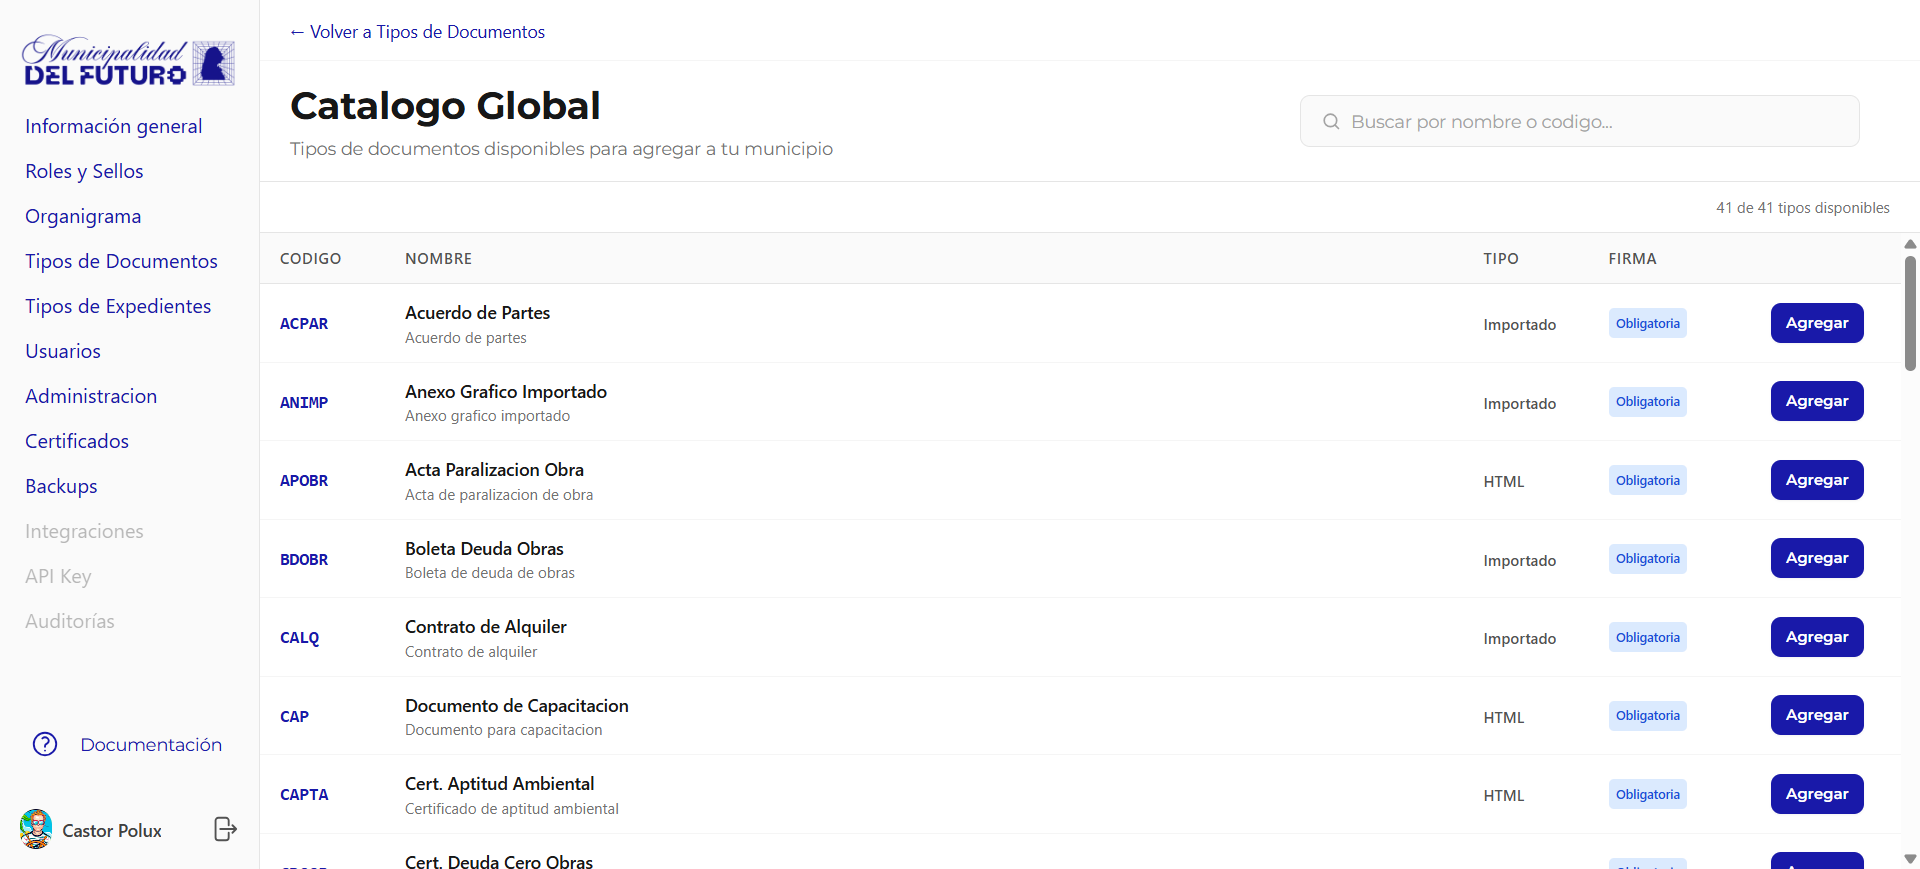Add Cert. Aptitud Ambiental to municipality
Screen dimensions: 1920x869
[1816, 794]
